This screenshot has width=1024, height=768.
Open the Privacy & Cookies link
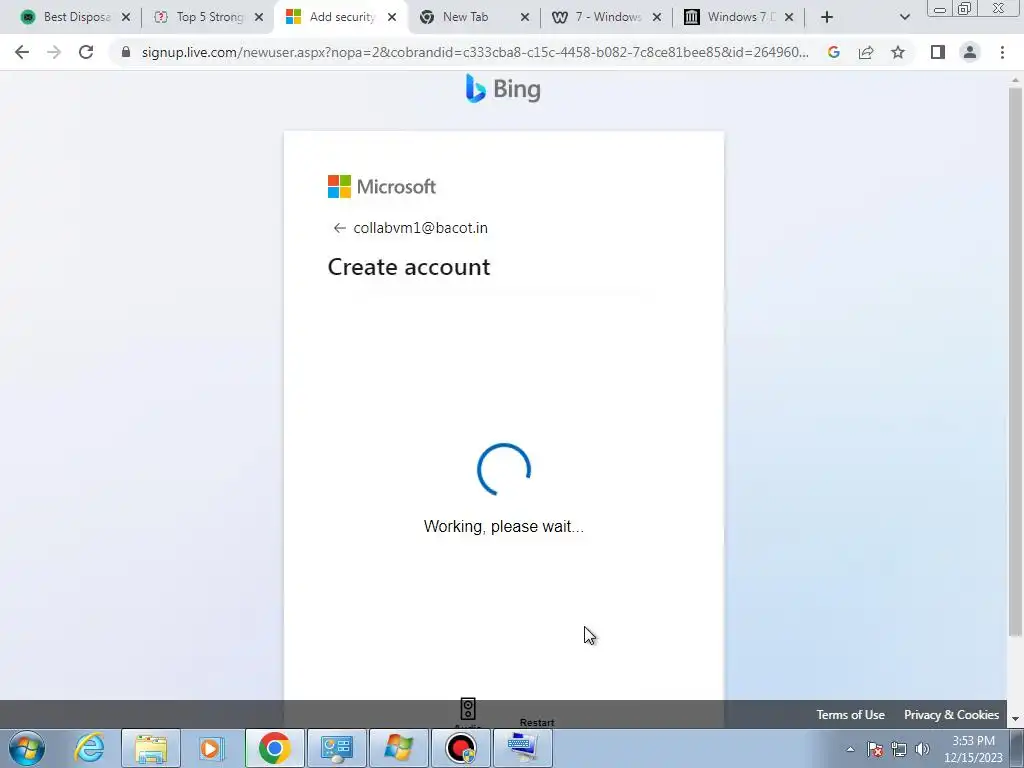[x=952, y=714]
